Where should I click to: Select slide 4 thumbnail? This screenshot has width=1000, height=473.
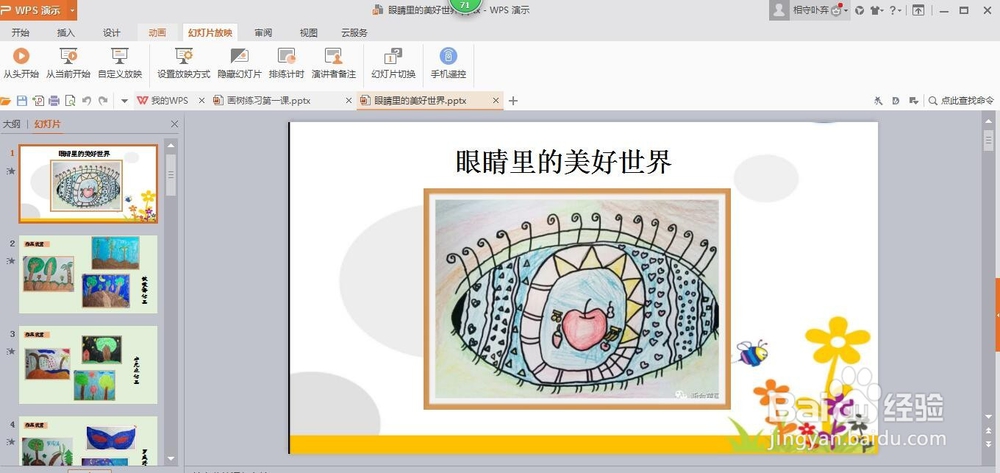coord(88,441)
